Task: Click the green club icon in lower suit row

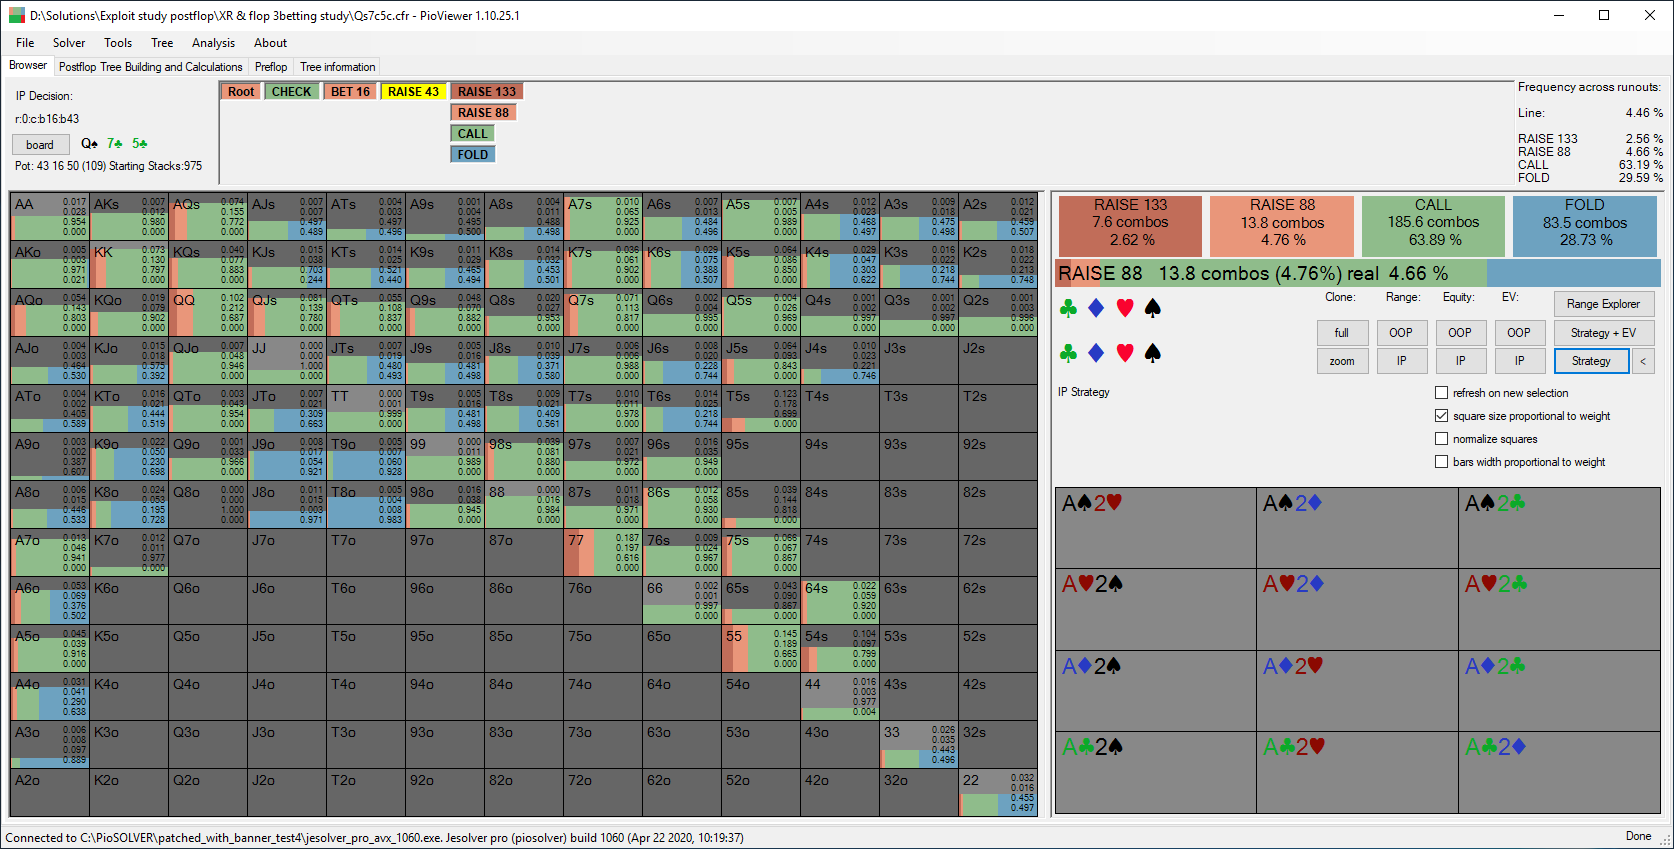Action: [x=1068, y=353]
